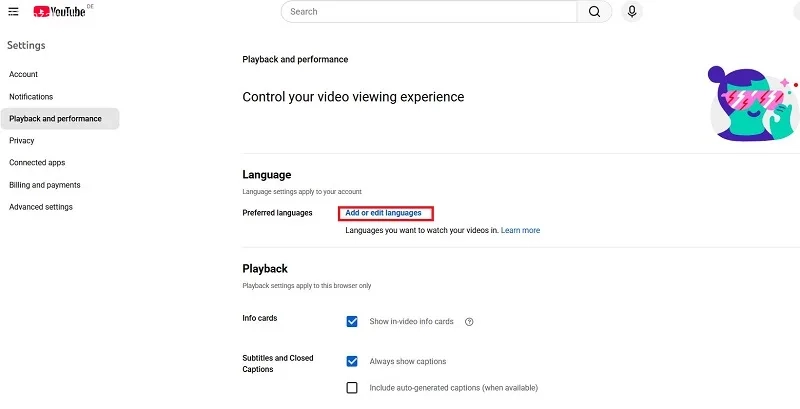Open Account settings section

click(23, 74)
